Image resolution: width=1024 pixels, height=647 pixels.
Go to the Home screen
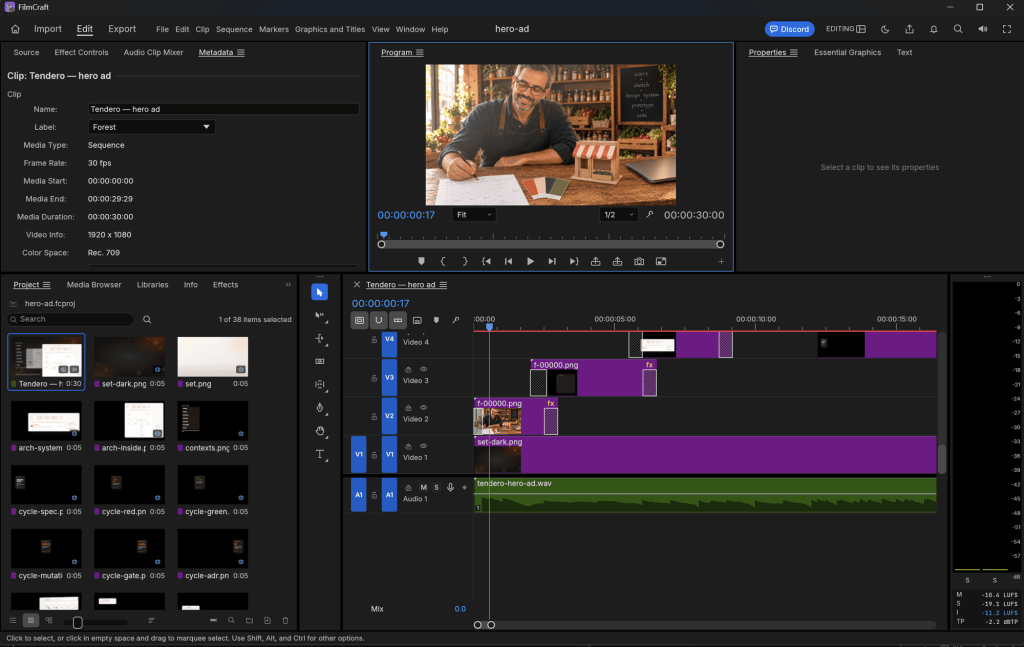15,29
